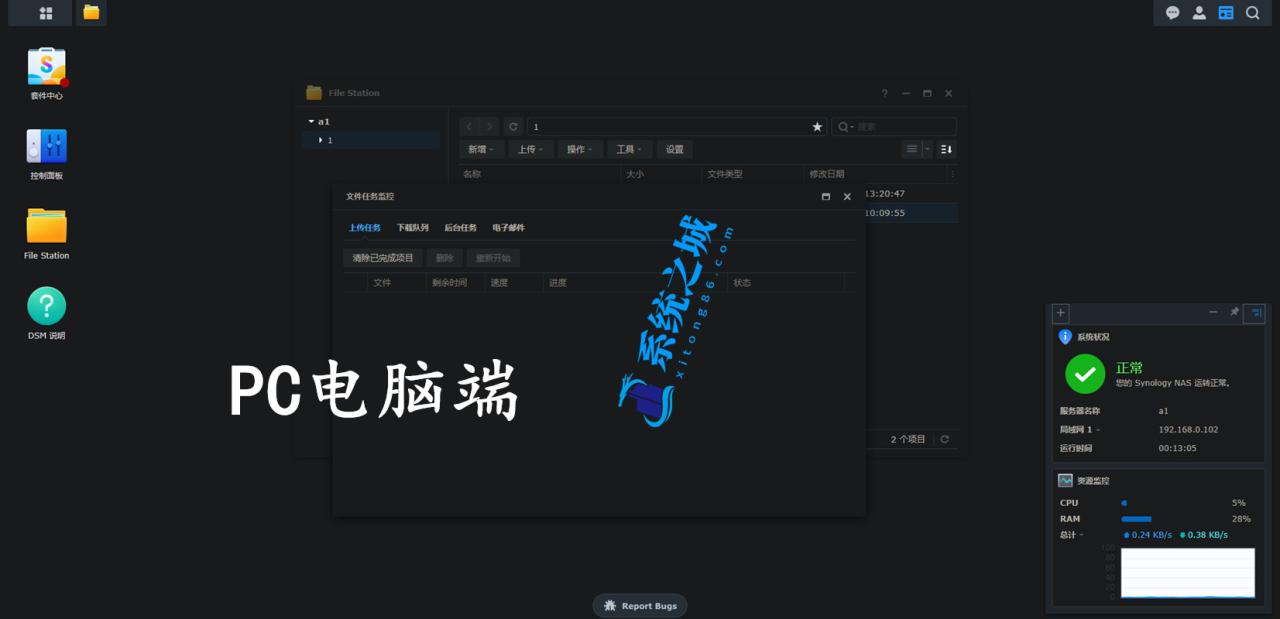Collapse the a1 folder in the tree

(311, 120)
